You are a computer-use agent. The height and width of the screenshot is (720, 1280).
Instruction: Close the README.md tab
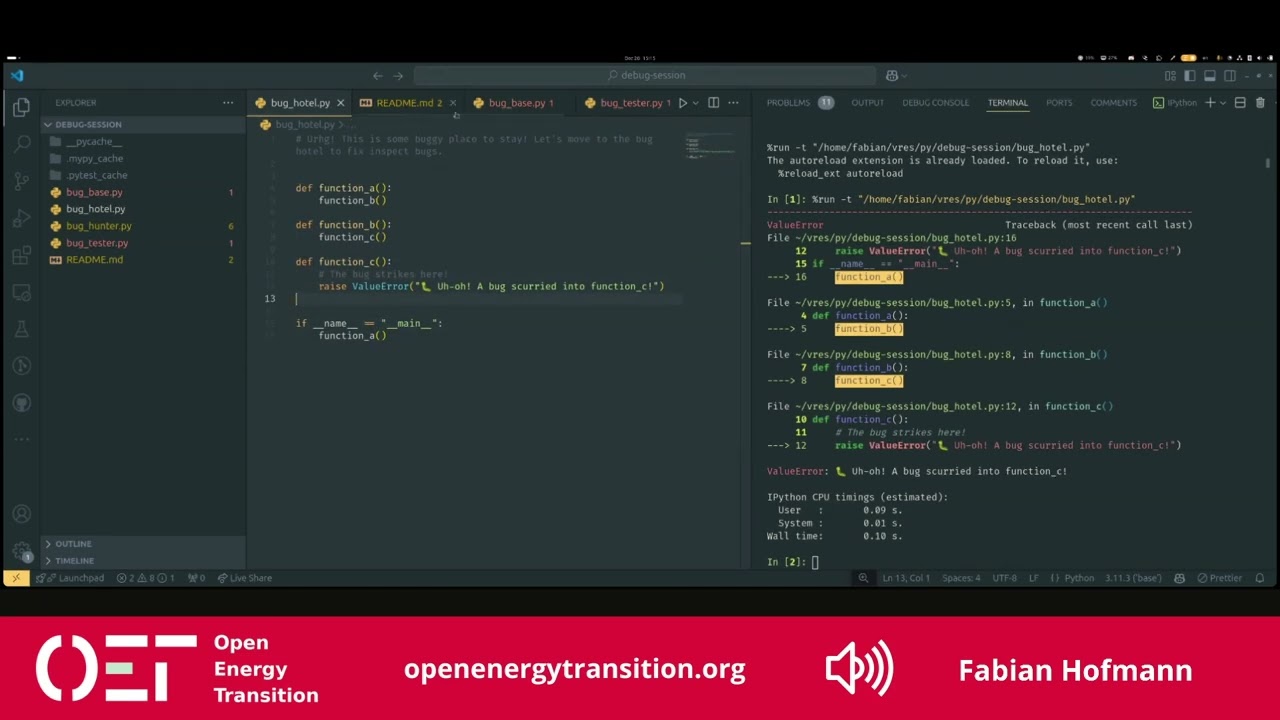coord(452,102)
